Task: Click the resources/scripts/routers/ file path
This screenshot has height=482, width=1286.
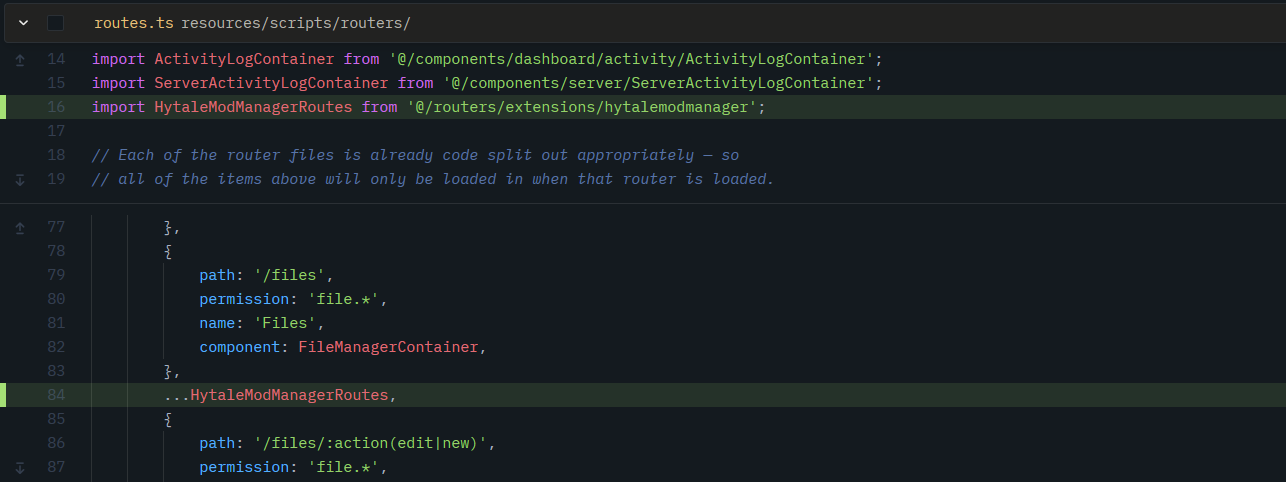Action: 295,22
